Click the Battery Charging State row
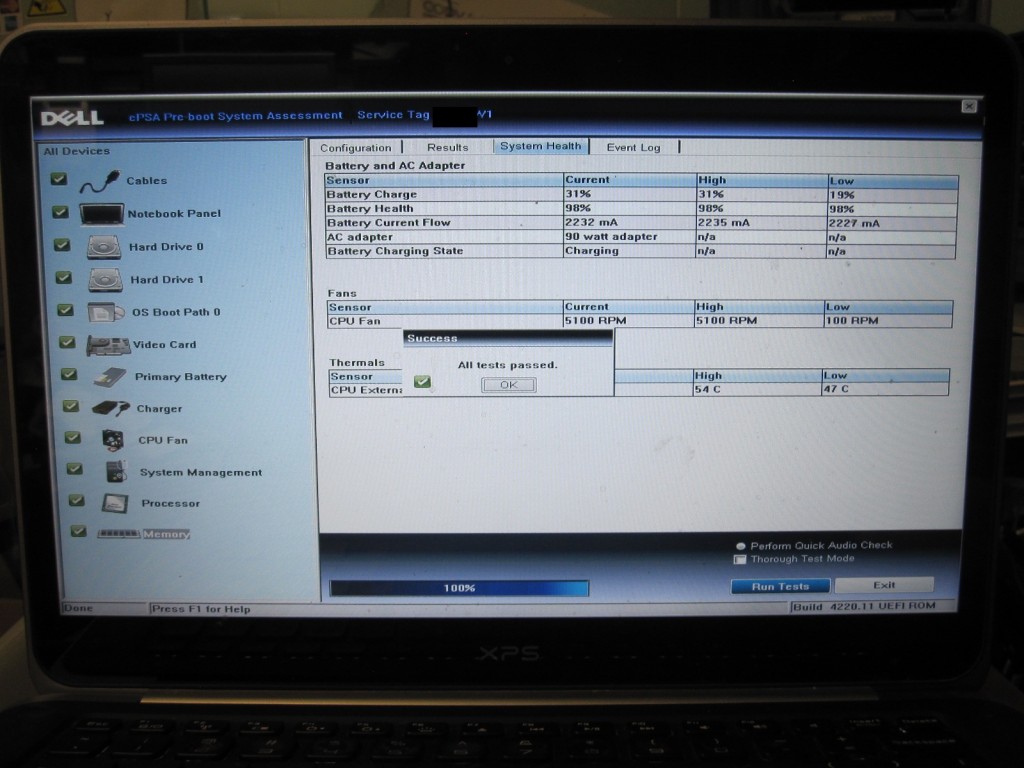This screenshot has height=768, width=1024. coord(641,251)
